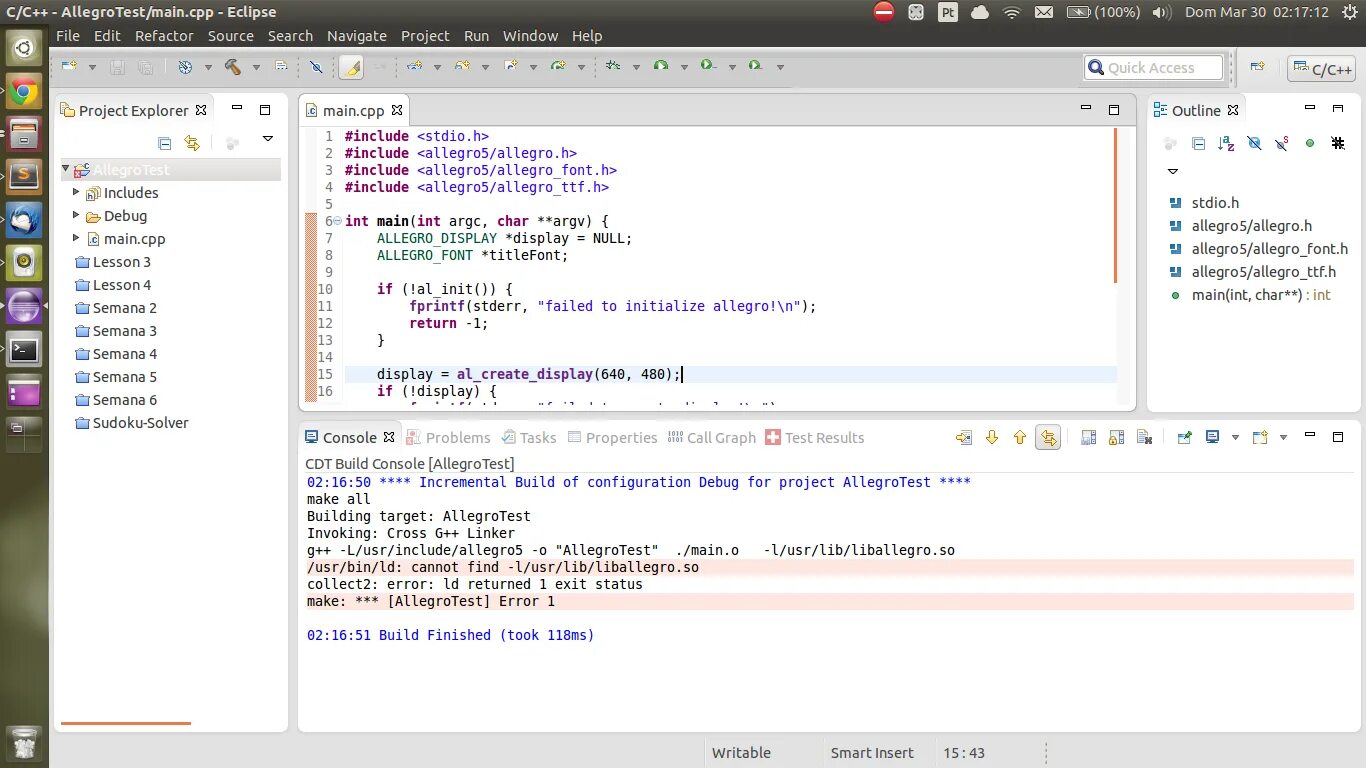
Task: Open Project Explorer view menu dropdown
Action: coord(267,139)
